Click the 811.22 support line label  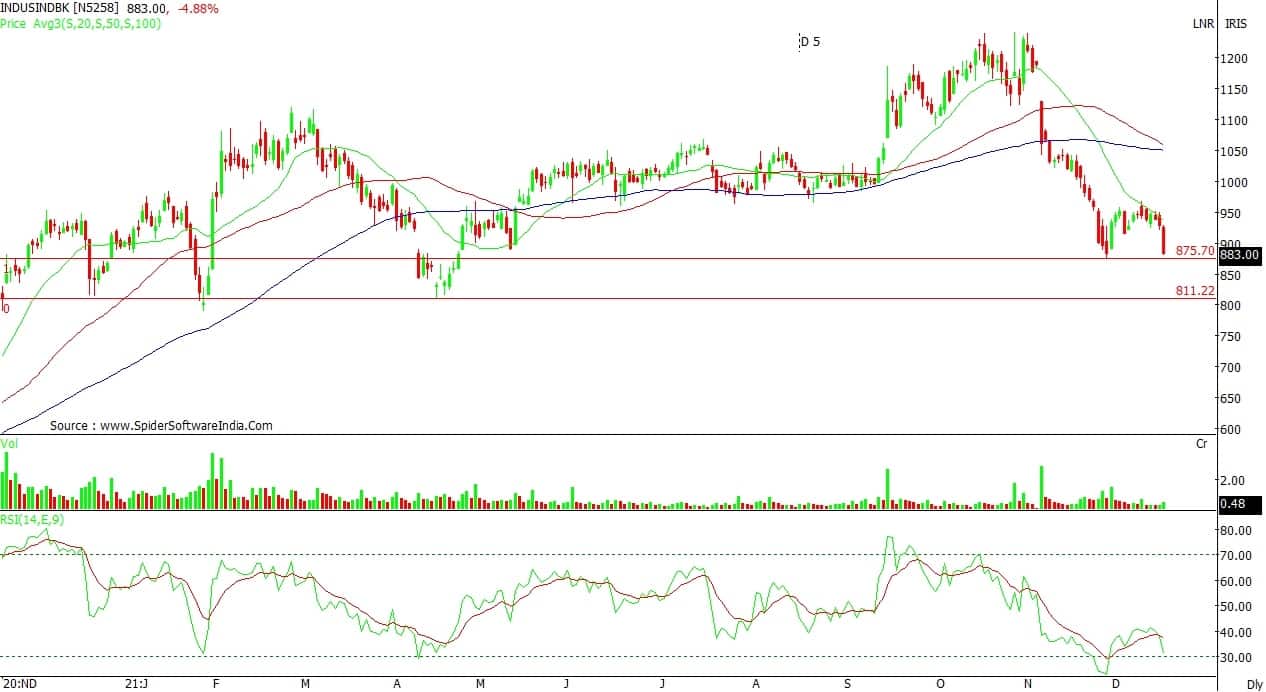click(1195, 290)
